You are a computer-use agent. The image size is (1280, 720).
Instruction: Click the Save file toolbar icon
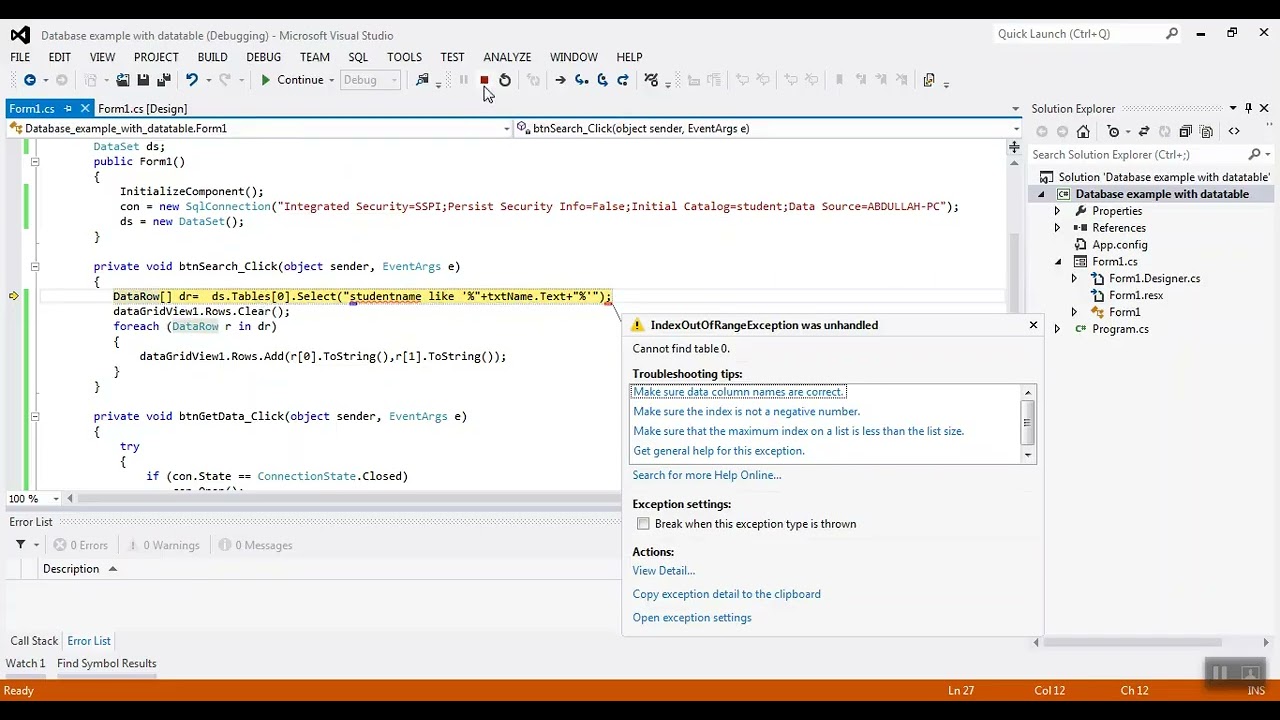pos(143,80)
